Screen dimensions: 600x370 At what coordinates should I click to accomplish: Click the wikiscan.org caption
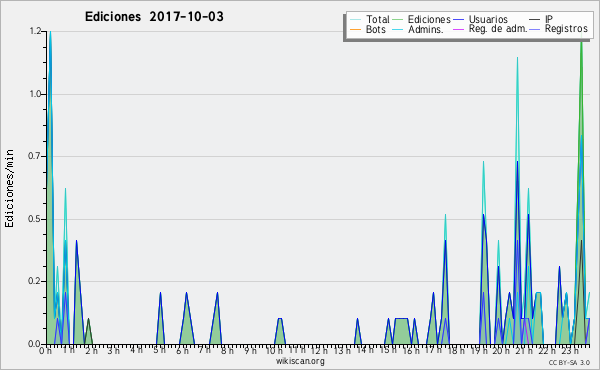(x=300, y=361)
